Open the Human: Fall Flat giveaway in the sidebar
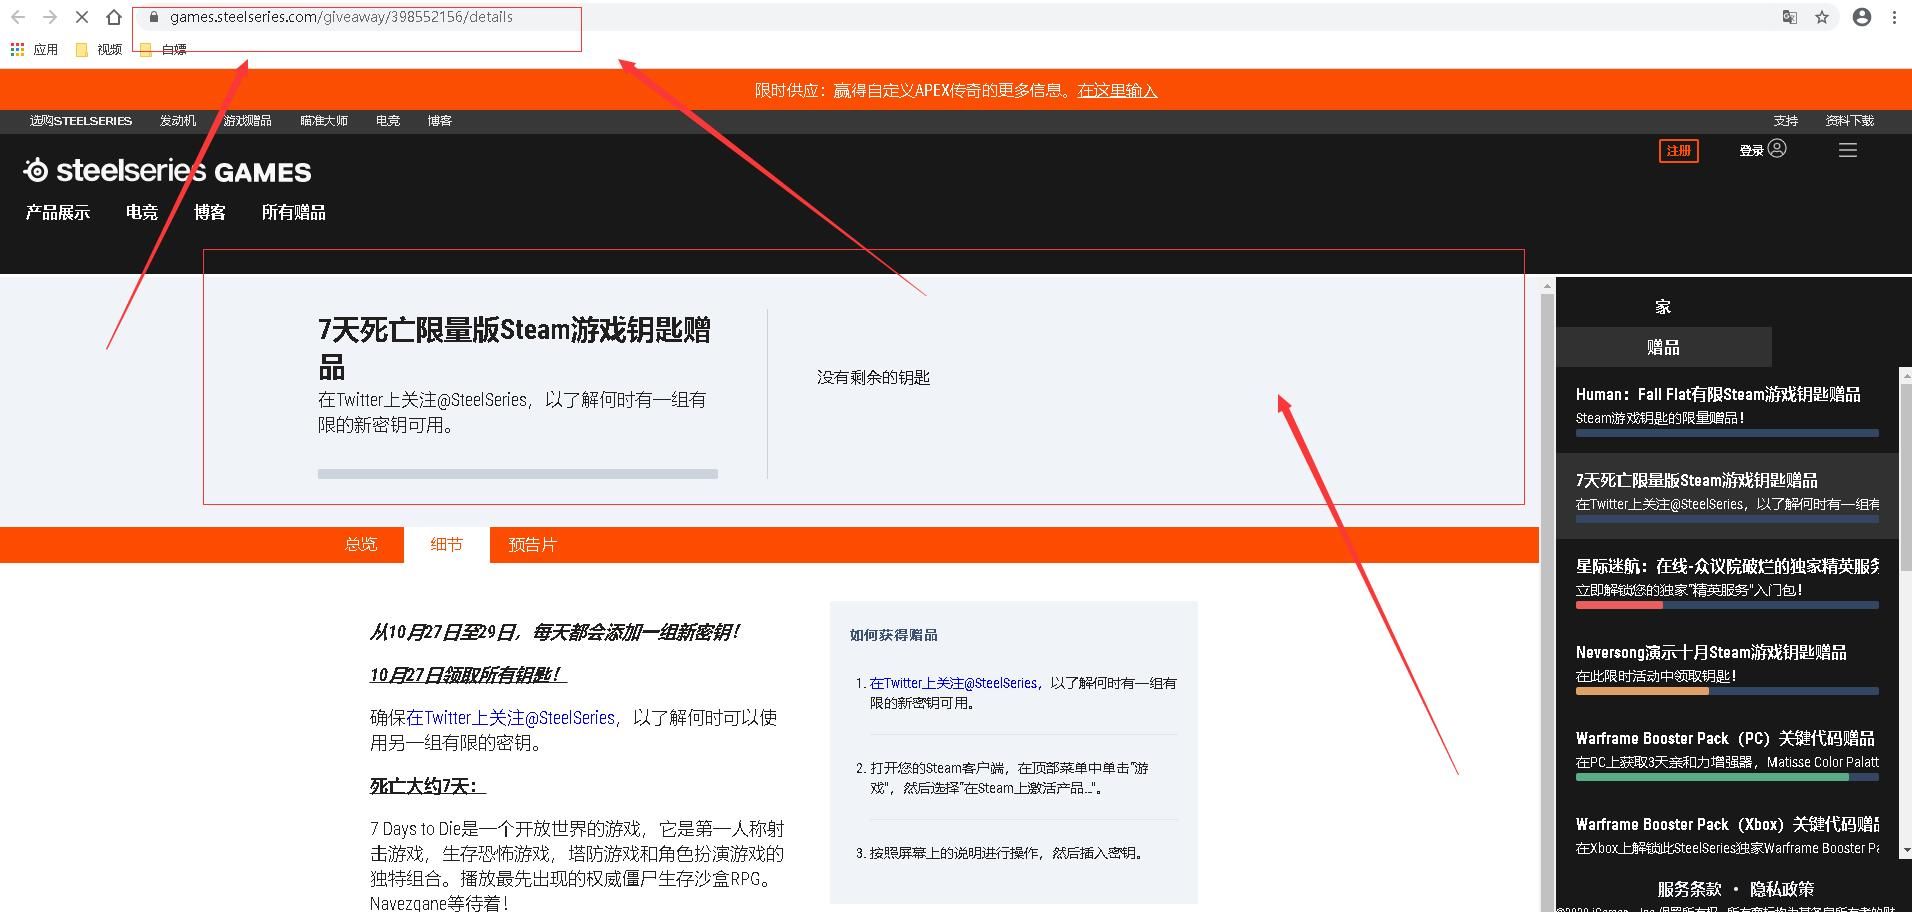Viewport: 1912px width, 912px height. click(x=1727, y=410)
